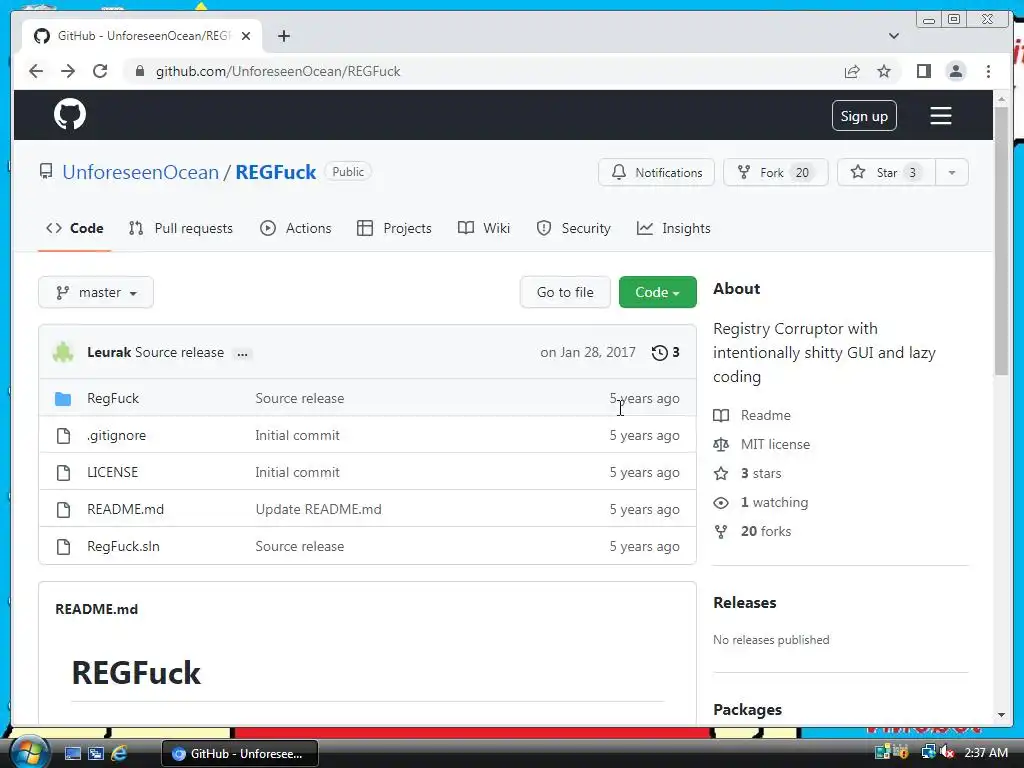Expand commit message ellipsis
This screenshot has width=1024, height=768.
click(x=242, y=353)
